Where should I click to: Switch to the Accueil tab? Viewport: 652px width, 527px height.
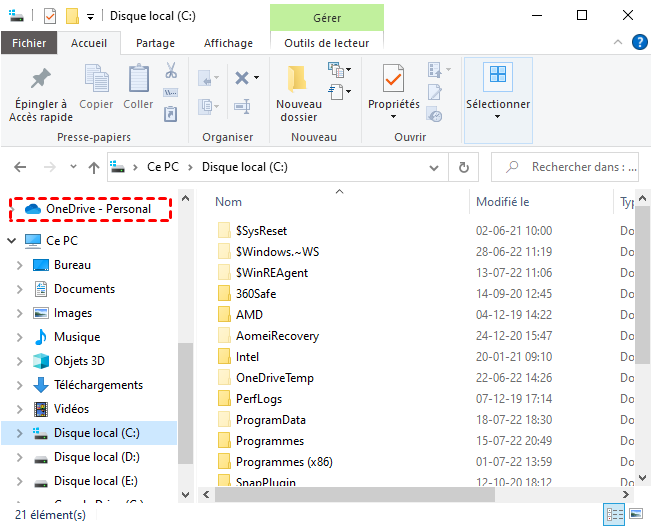[x=89, y=43]
